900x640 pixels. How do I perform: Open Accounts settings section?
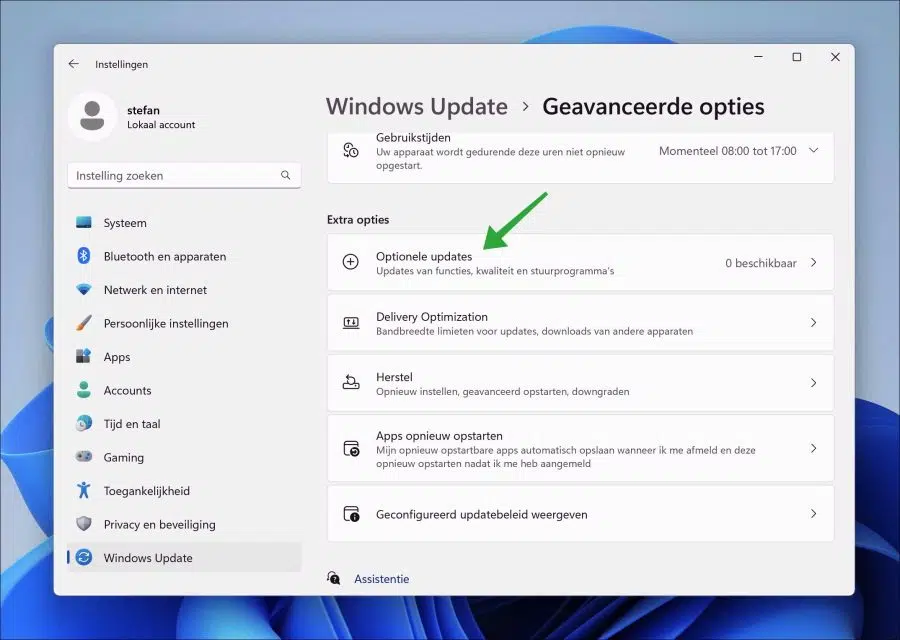(184, 390)
